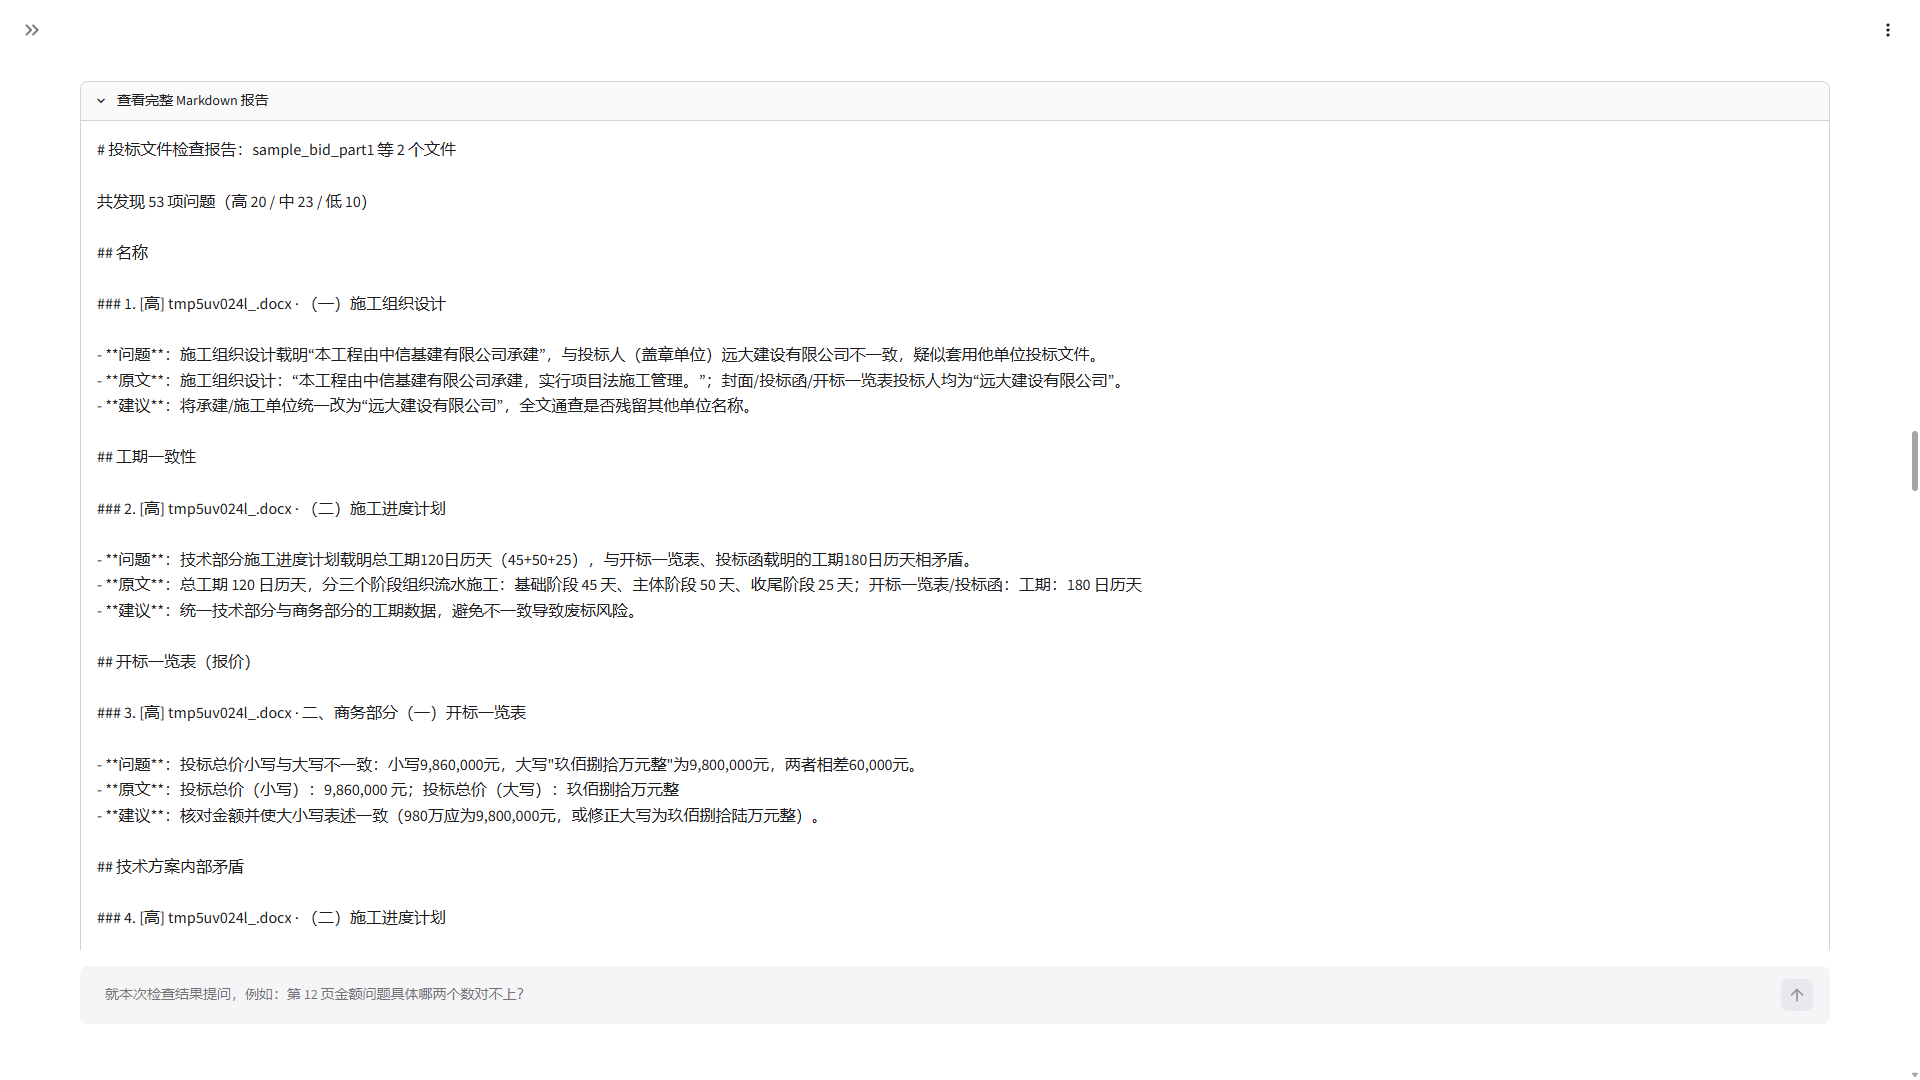Click the page vertical scrollbar thumb

[x=1914, y=461]
